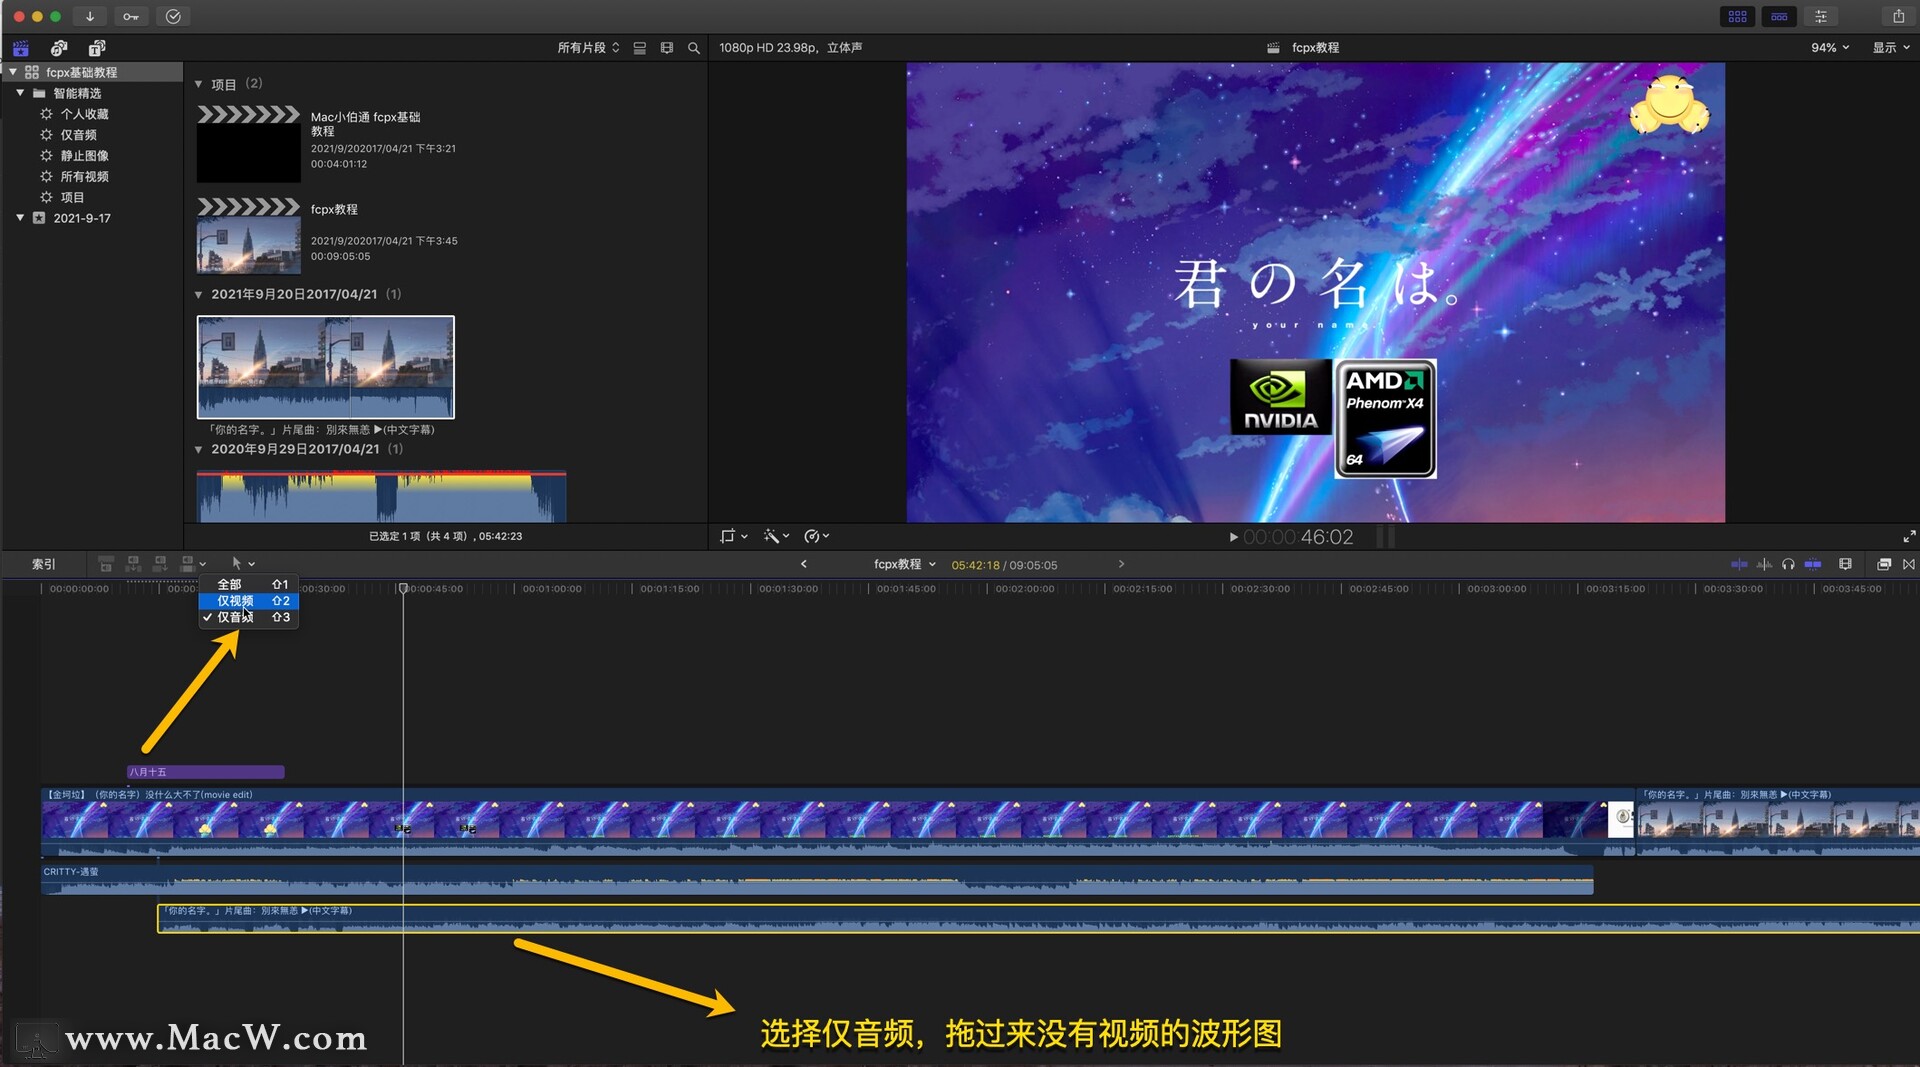Collapse the 2021-9-17 event
The height and width of the screenshot is (1067, 1920).
[x=20, y=218]
